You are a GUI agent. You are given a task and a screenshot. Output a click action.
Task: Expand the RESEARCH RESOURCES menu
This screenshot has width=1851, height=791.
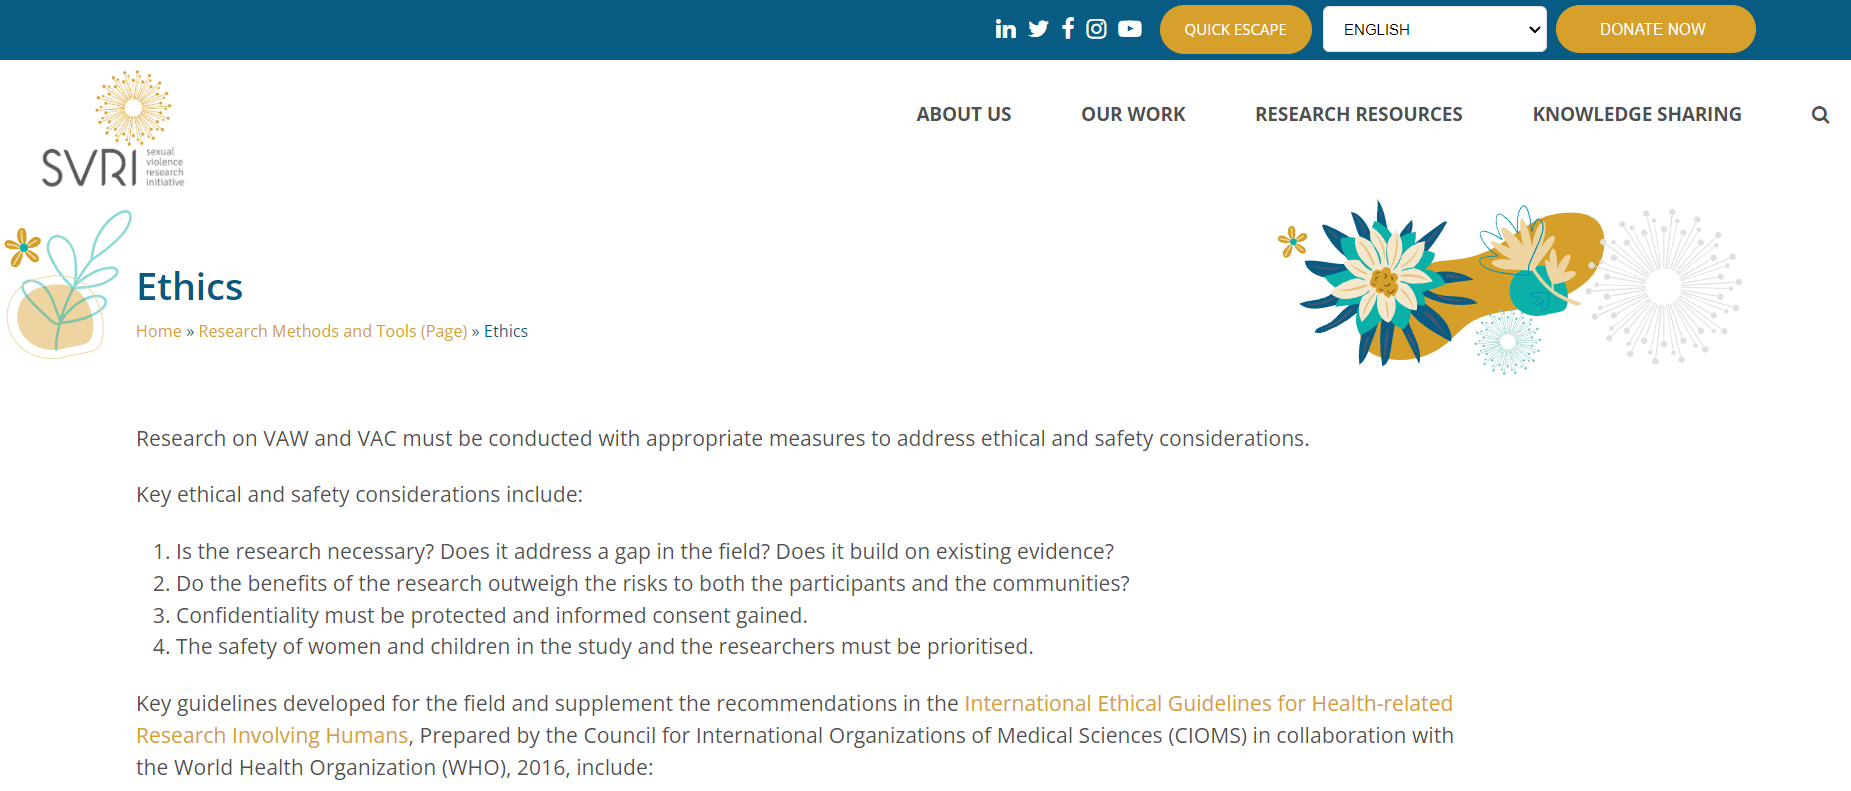(1358, 114)
